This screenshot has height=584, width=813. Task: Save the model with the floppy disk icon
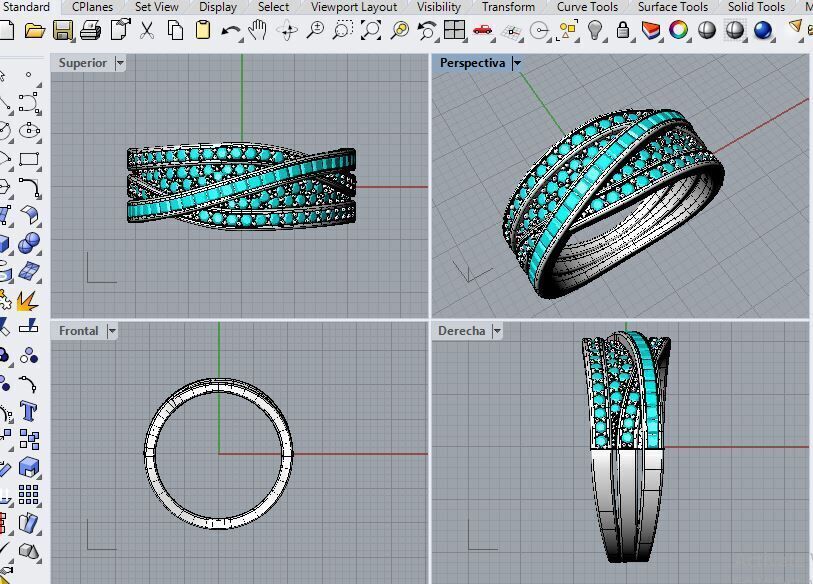[63, 31]
